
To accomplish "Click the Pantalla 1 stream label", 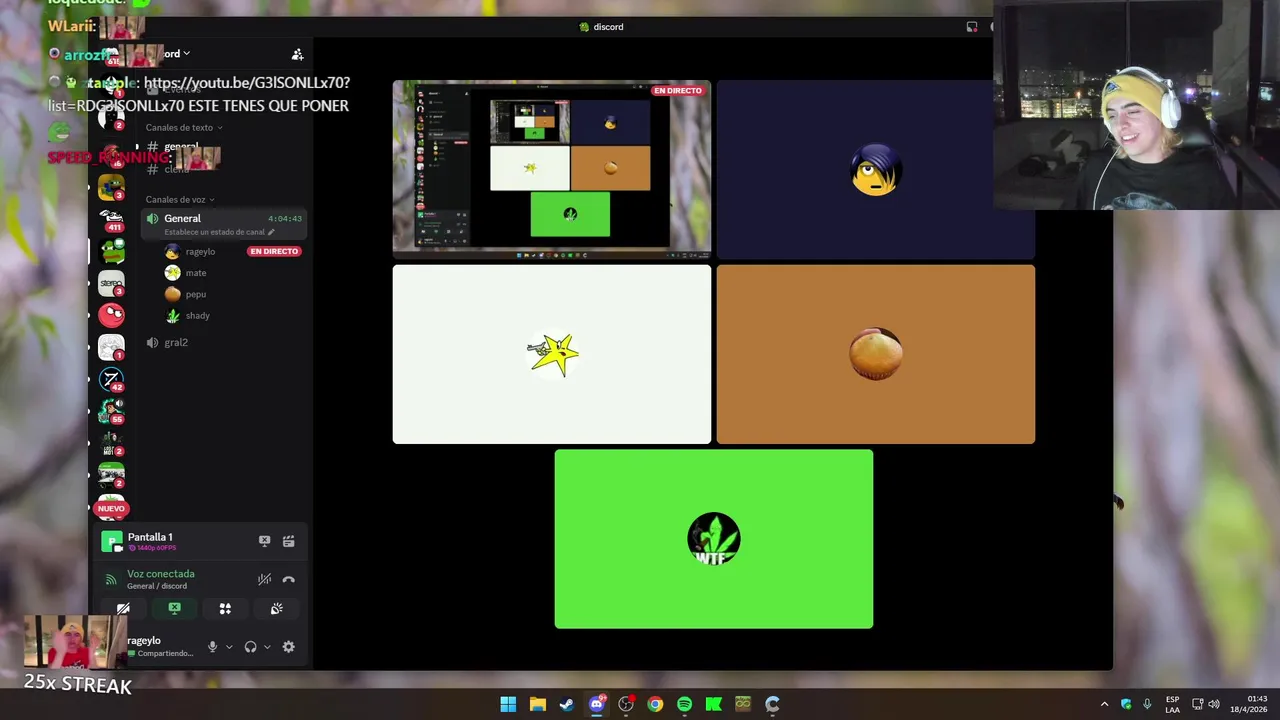I will click(150, 537).
